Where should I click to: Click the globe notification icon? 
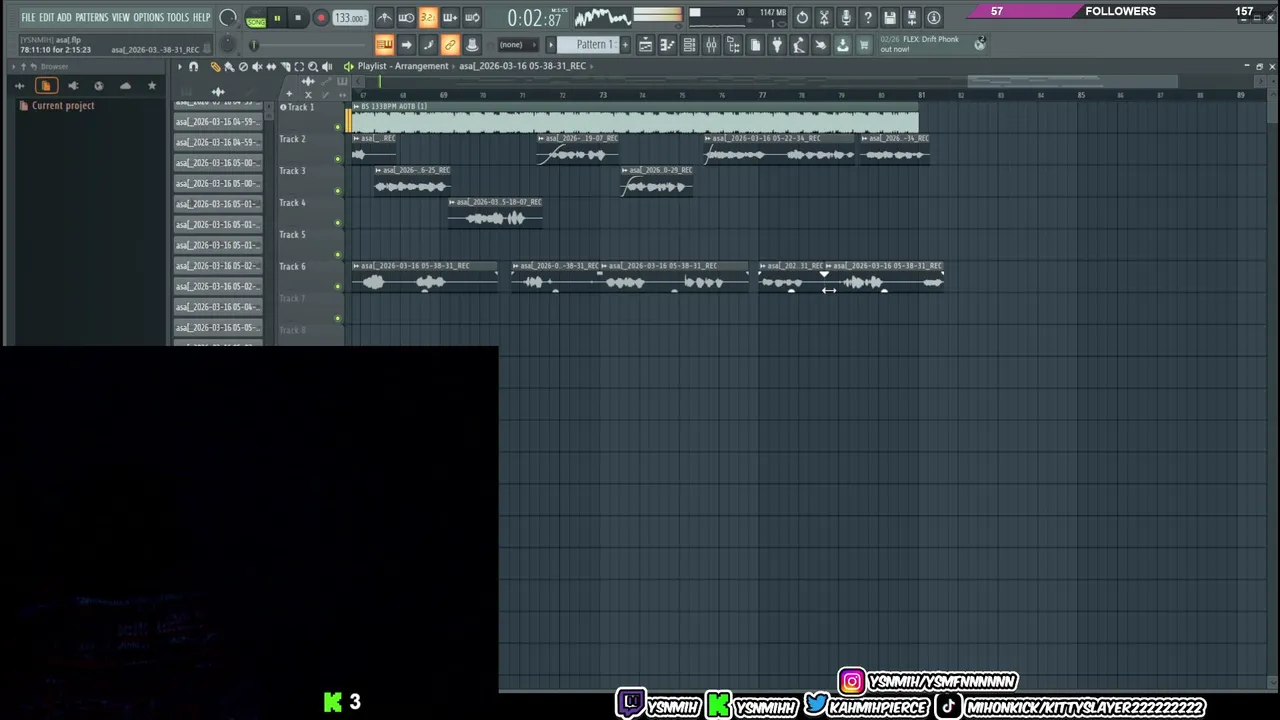pos(980,43)
